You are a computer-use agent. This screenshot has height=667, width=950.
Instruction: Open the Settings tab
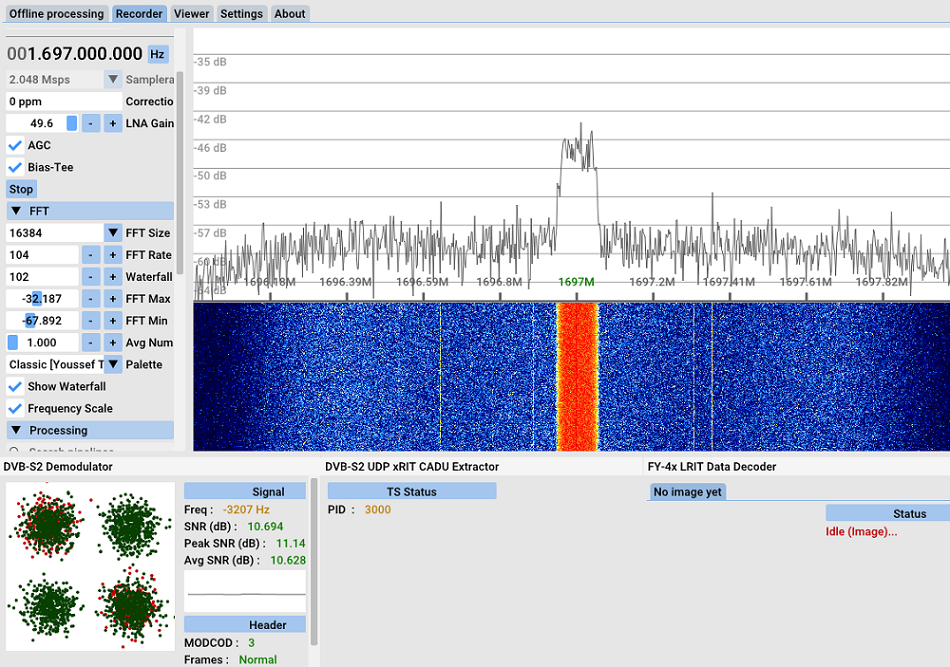click(241, 14)
